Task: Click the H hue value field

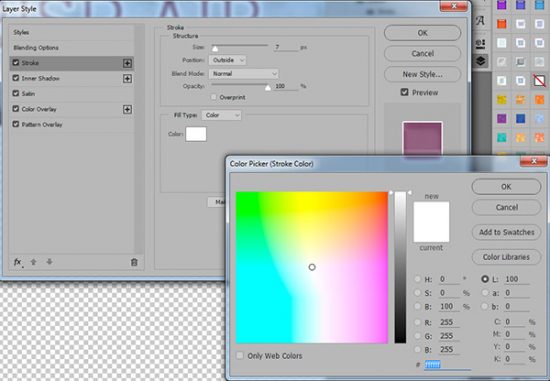Action: 449,279
